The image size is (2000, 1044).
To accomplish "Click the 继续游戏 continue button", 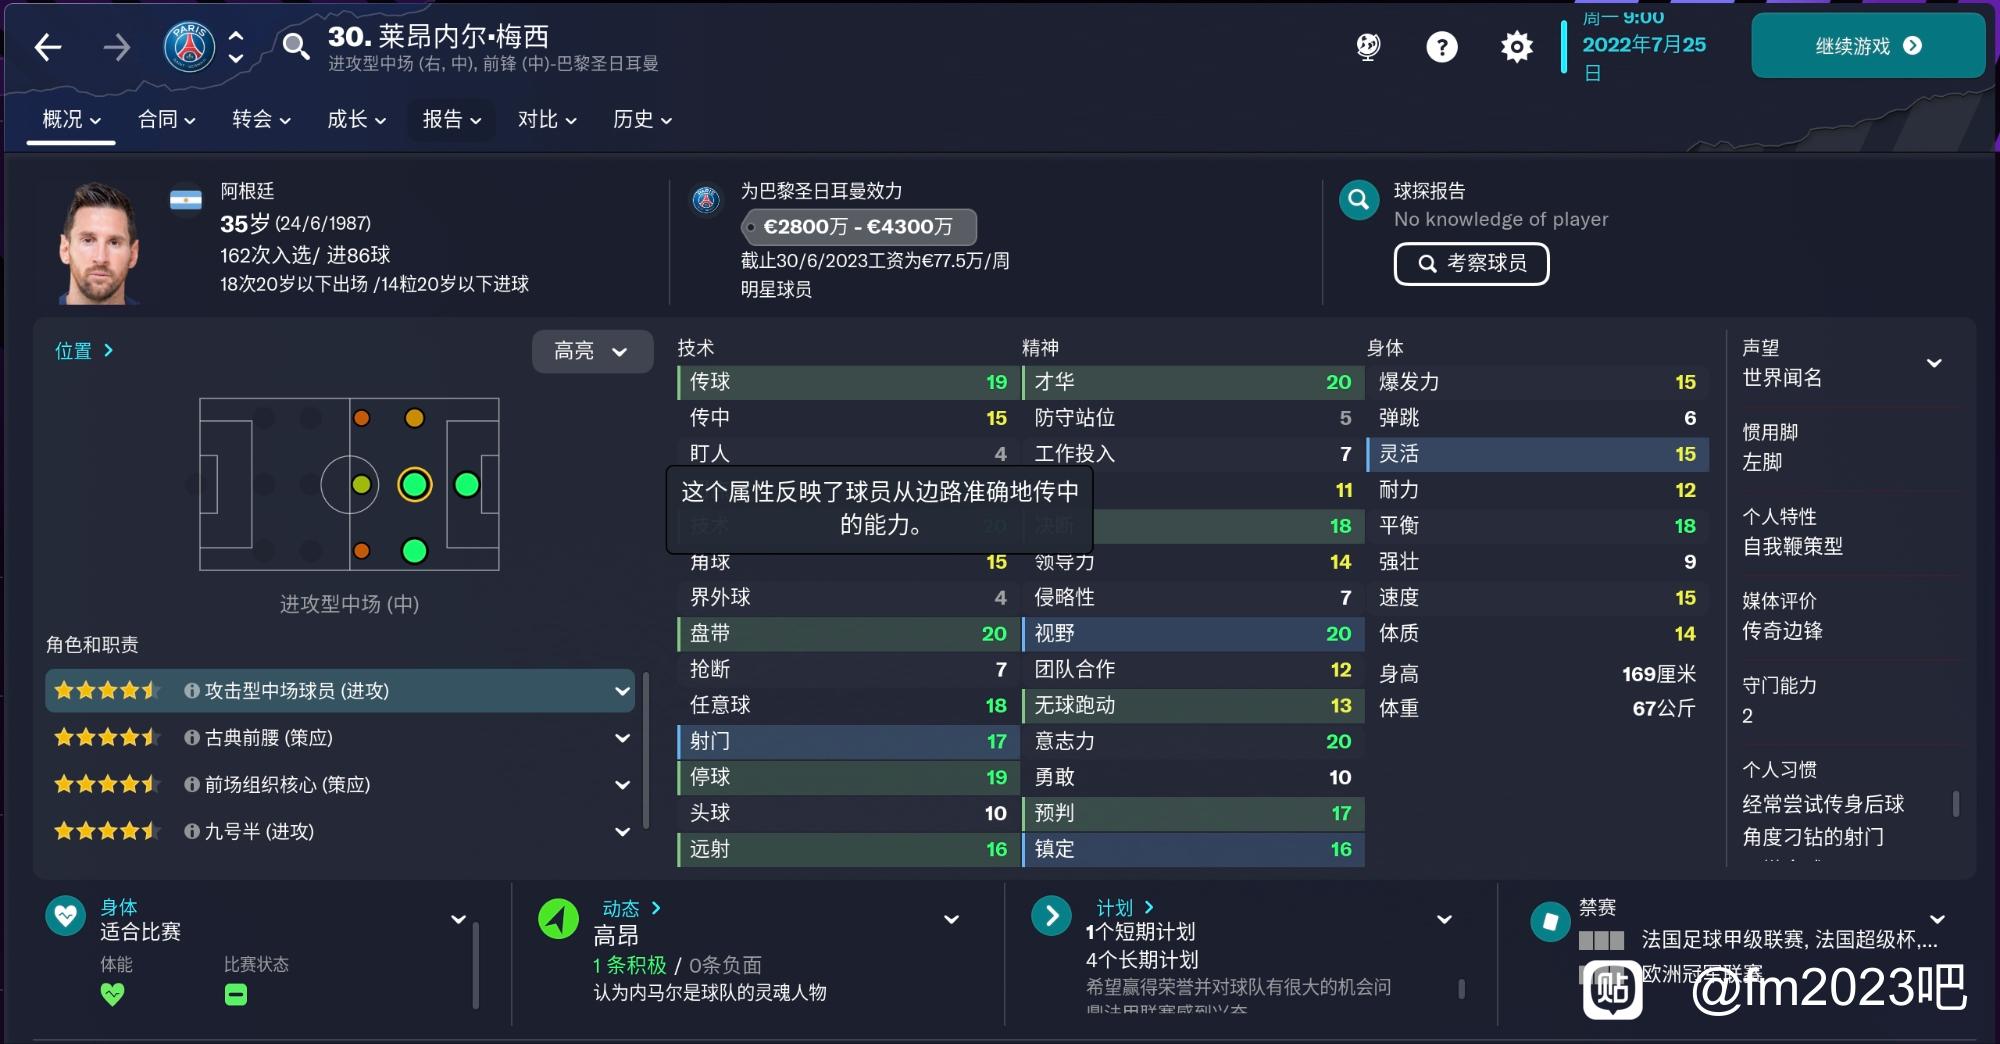I will click(1867, 46).
